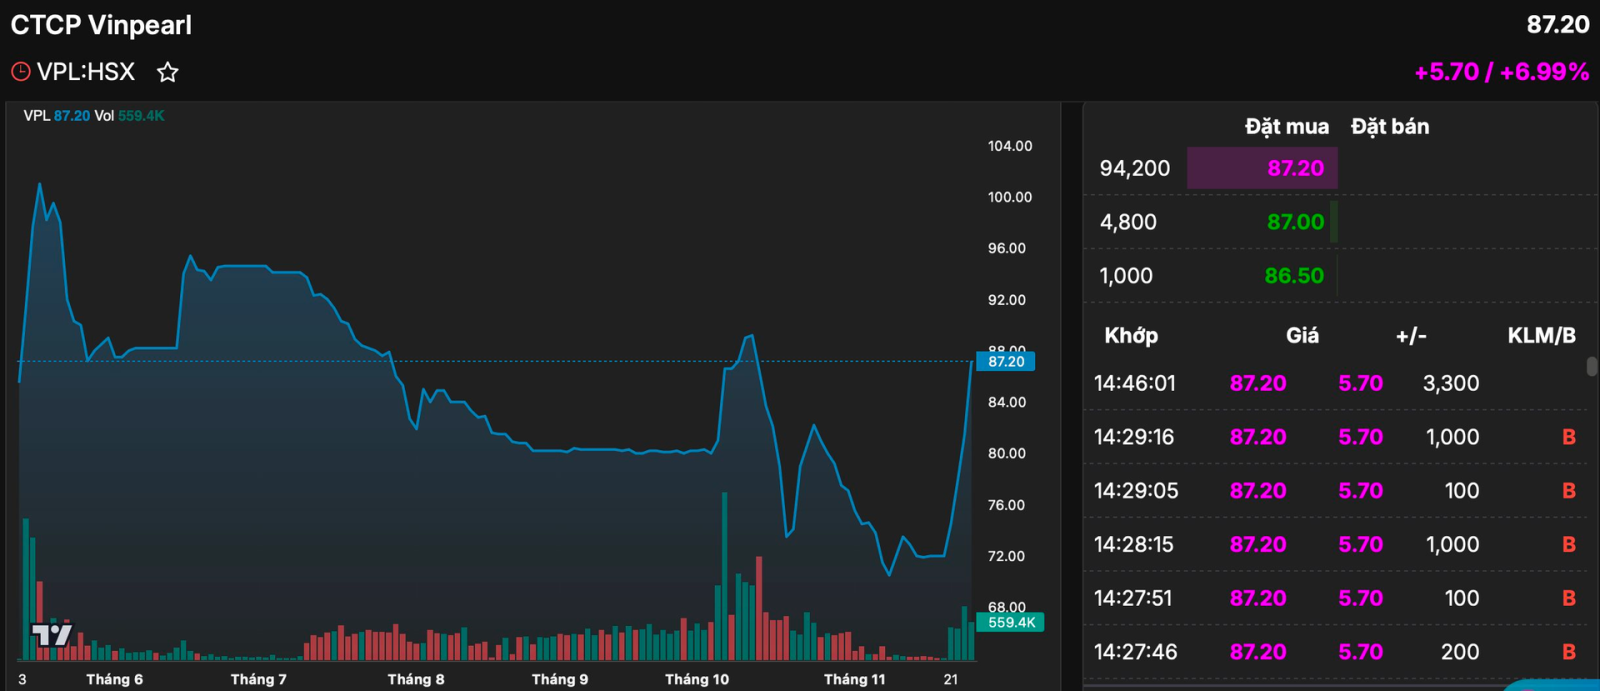Image resolution: width=1600 pixels, height=691 pixels.
Task: Click the 21 date label on time axis
Action: click(951, 679)
